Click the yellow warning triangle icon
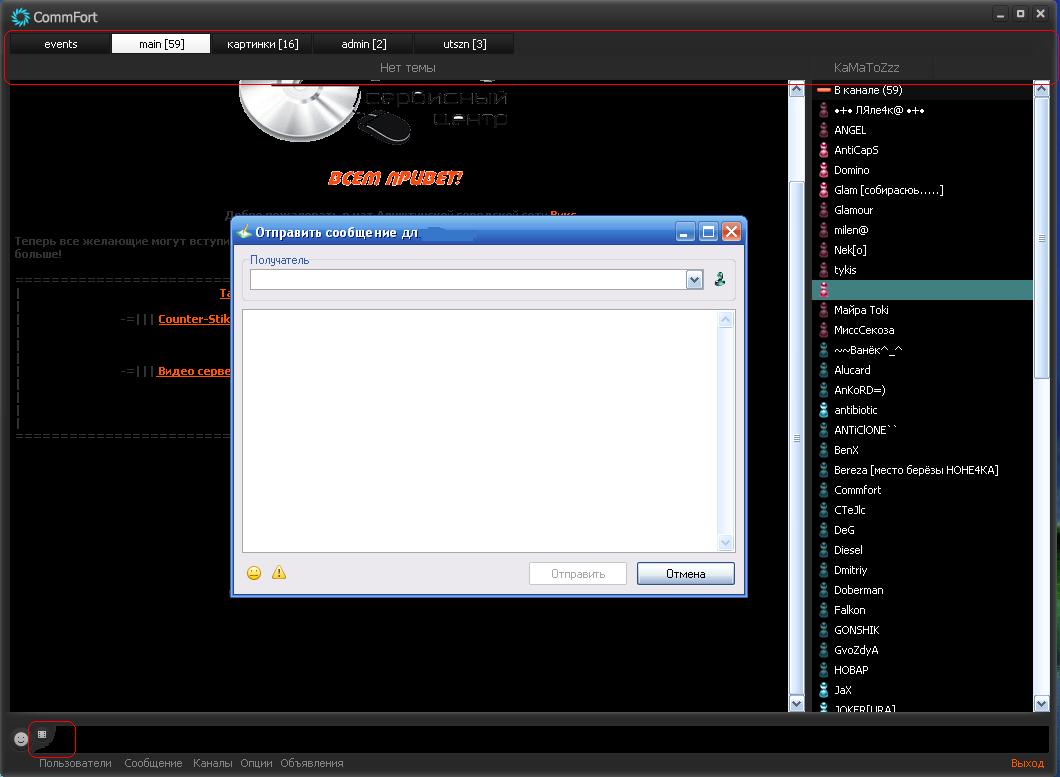1060x777 pixels. click(279, 573)
